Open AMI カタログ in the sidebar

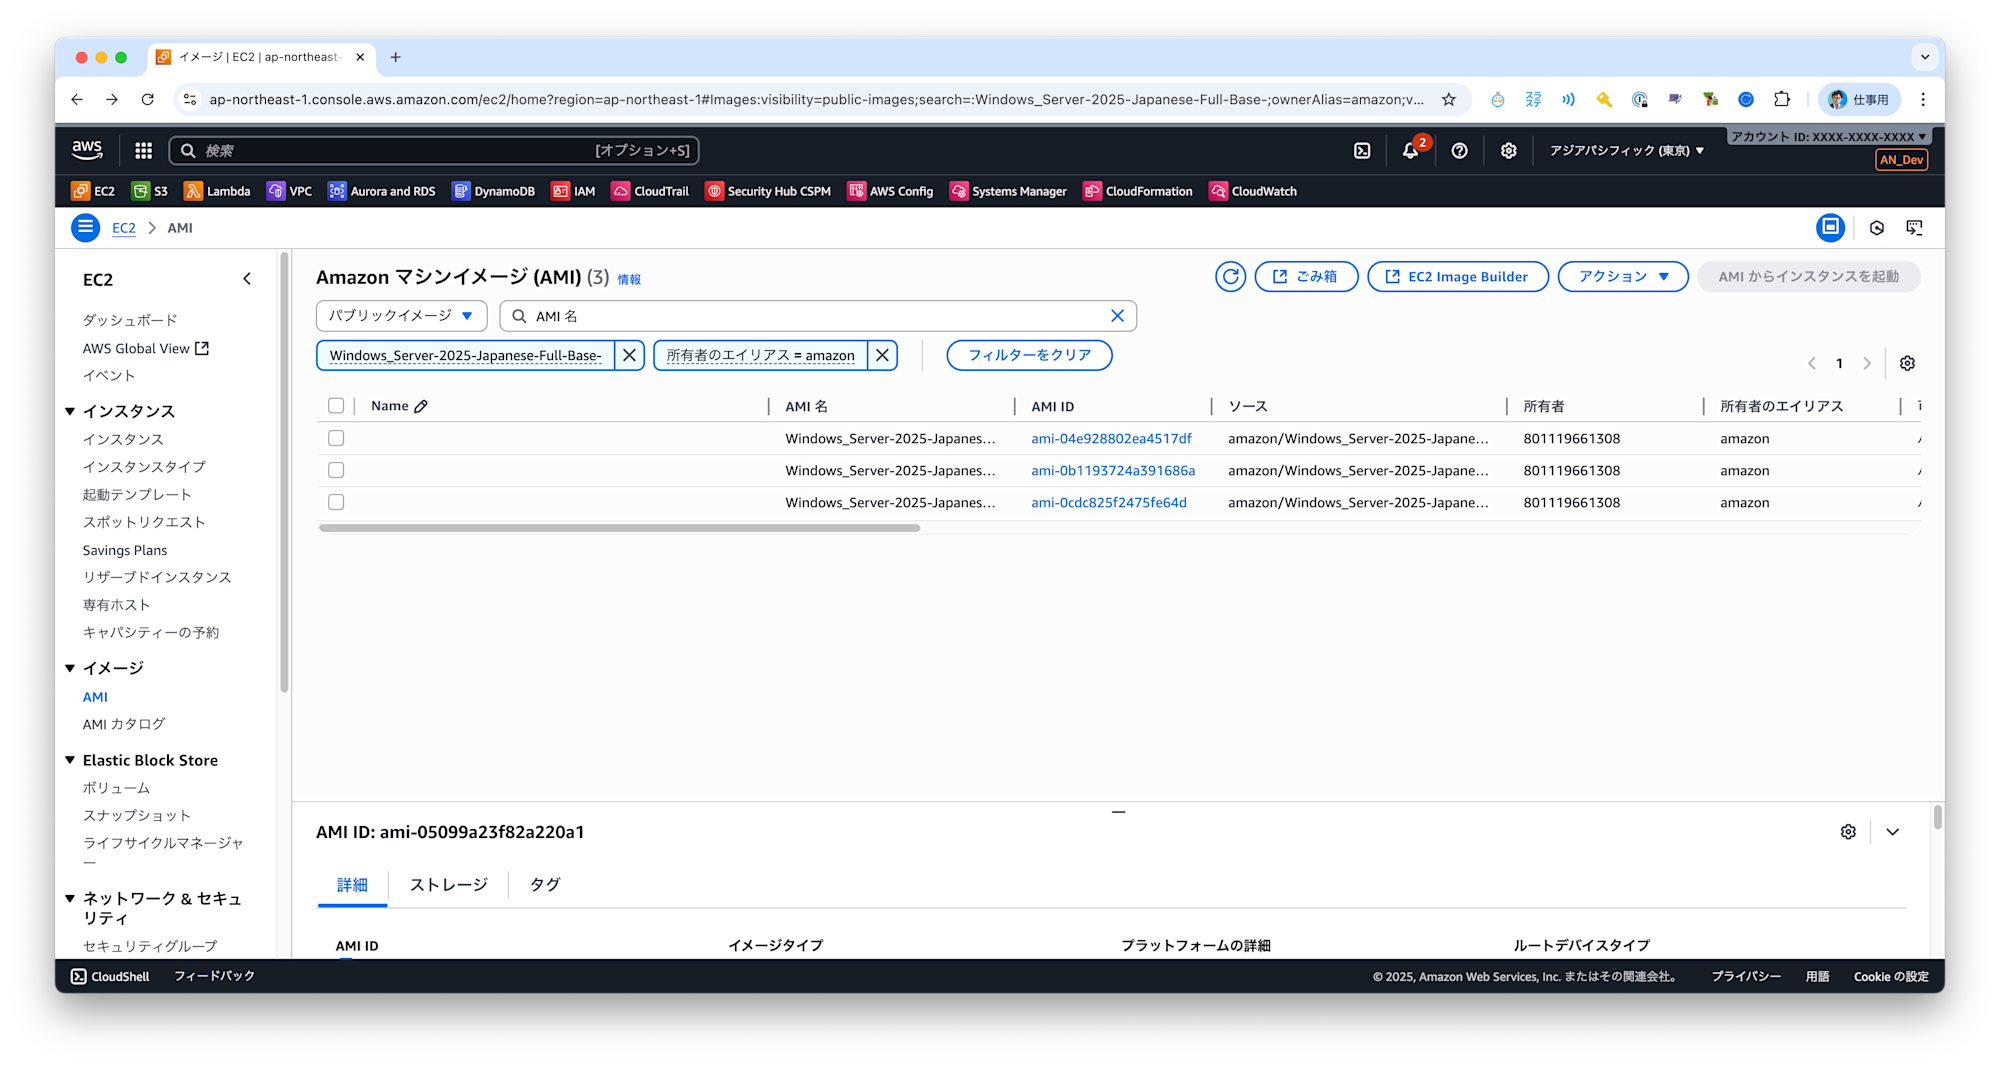click(x=124, y=724)
